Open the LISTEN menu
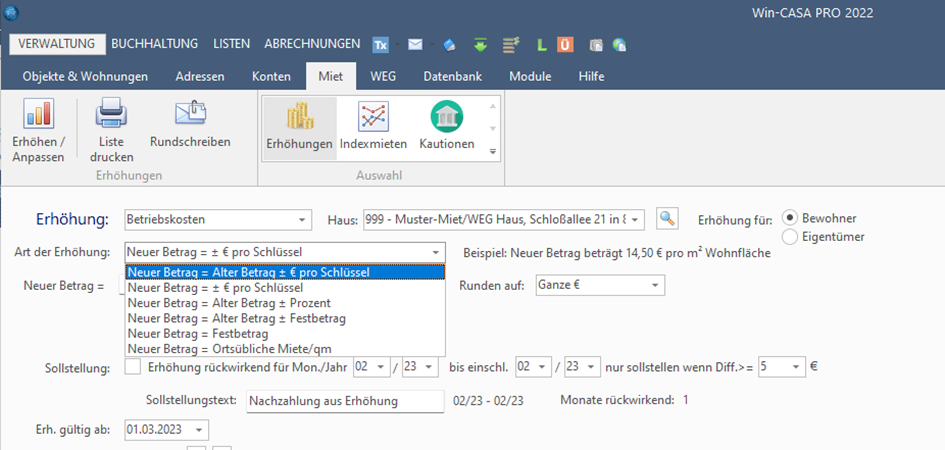 [231, 44]
